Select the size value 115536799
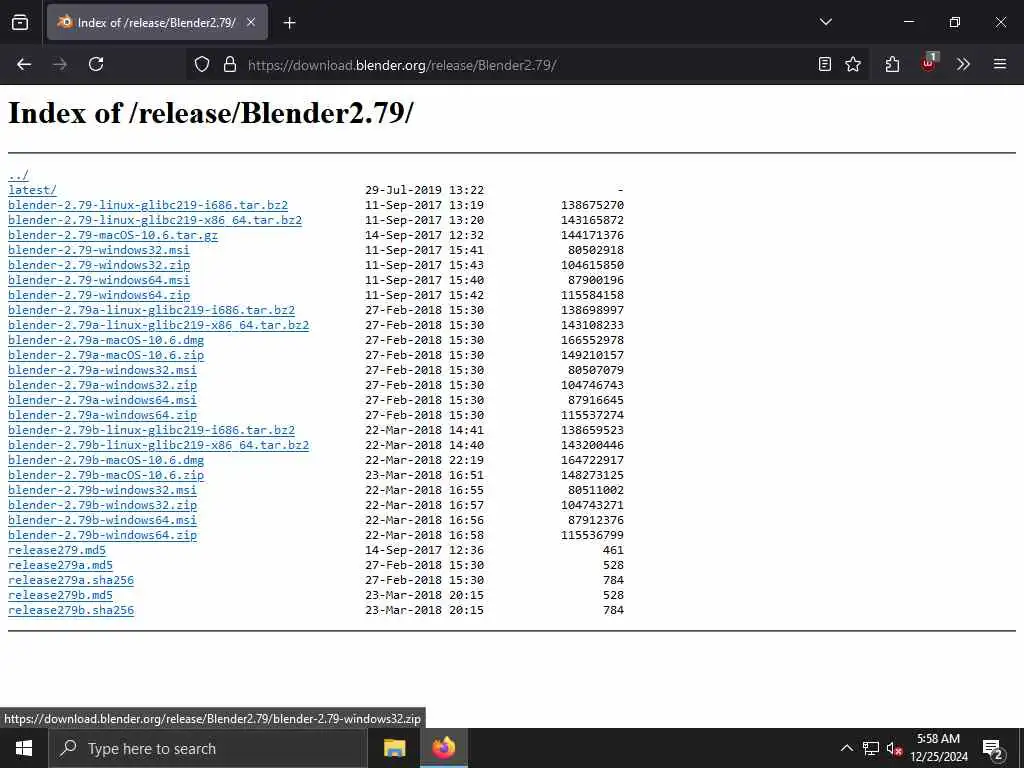This screenshot has height=768, width=1024. [x=592, y=536]
